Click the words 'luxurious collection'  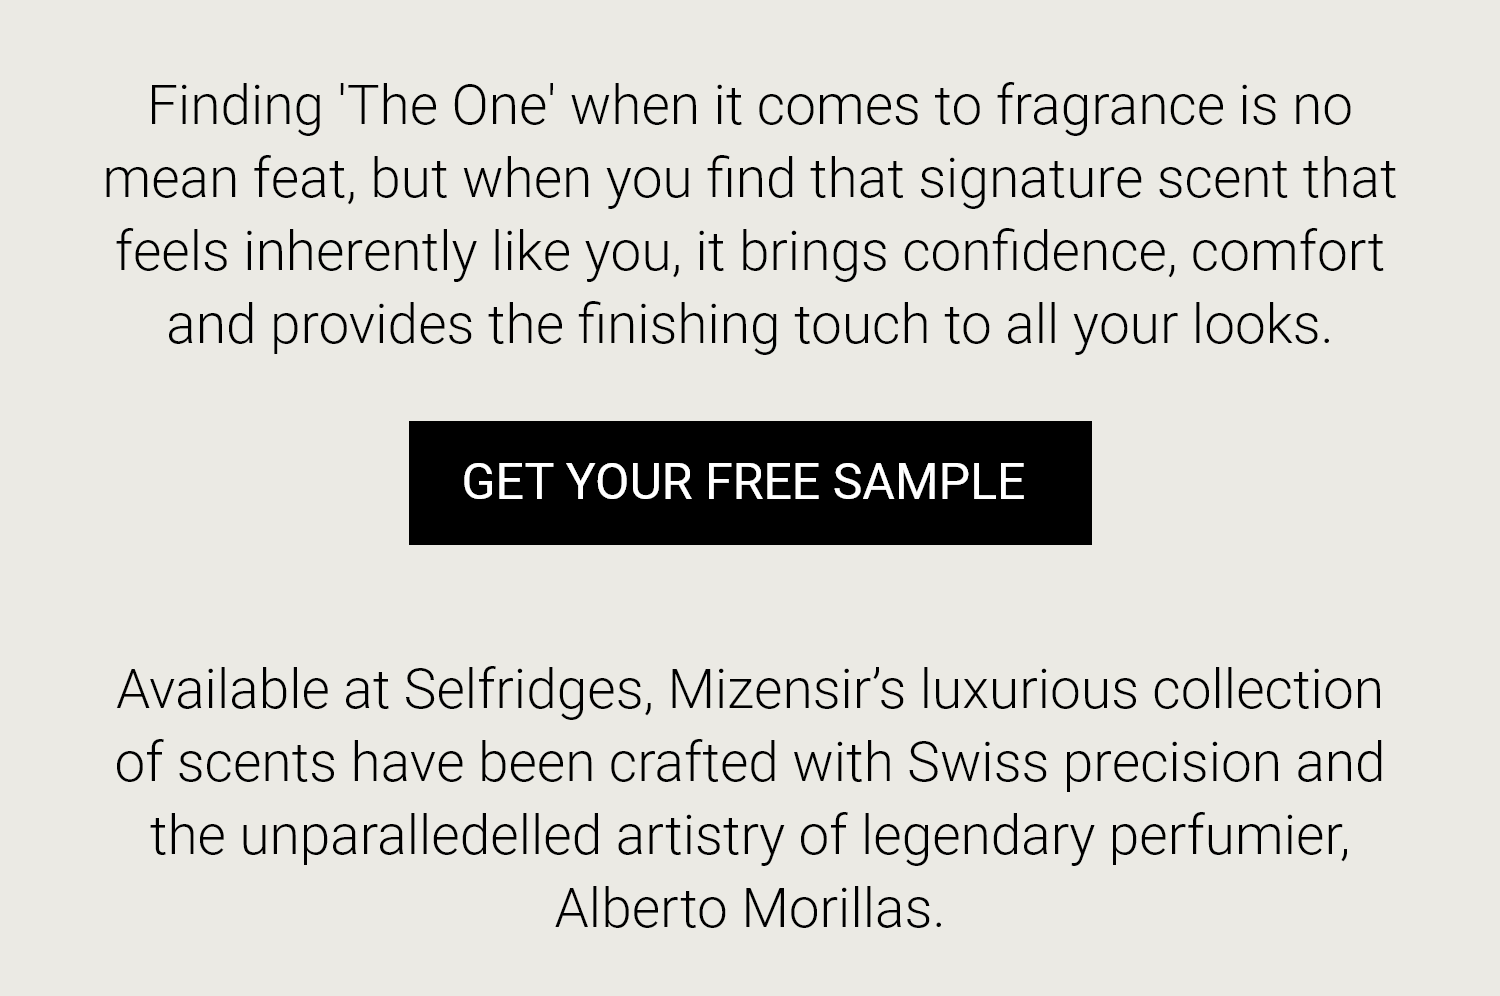tap(1152, 689)
